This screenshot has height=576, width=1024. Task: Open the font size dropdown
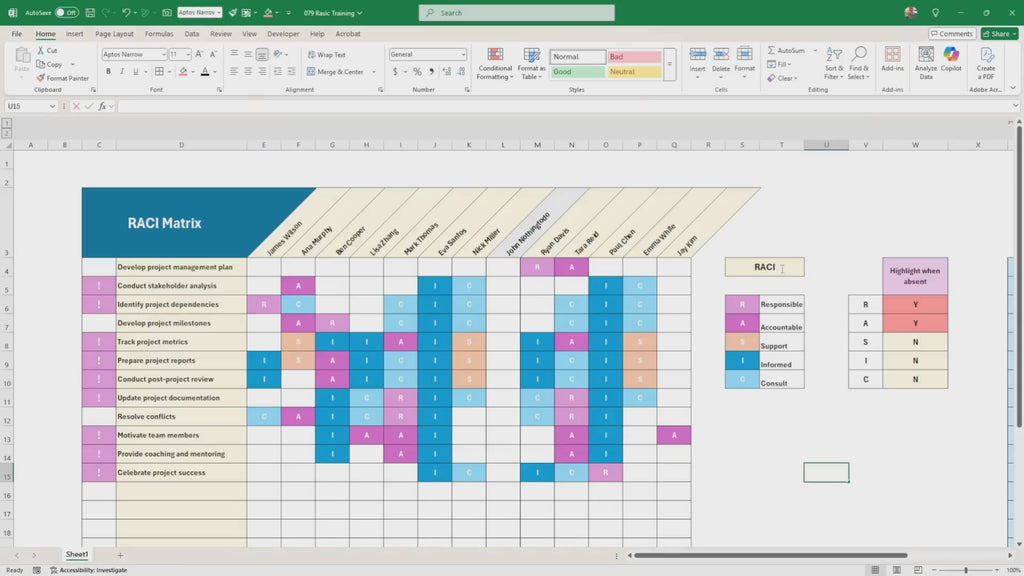188,55
